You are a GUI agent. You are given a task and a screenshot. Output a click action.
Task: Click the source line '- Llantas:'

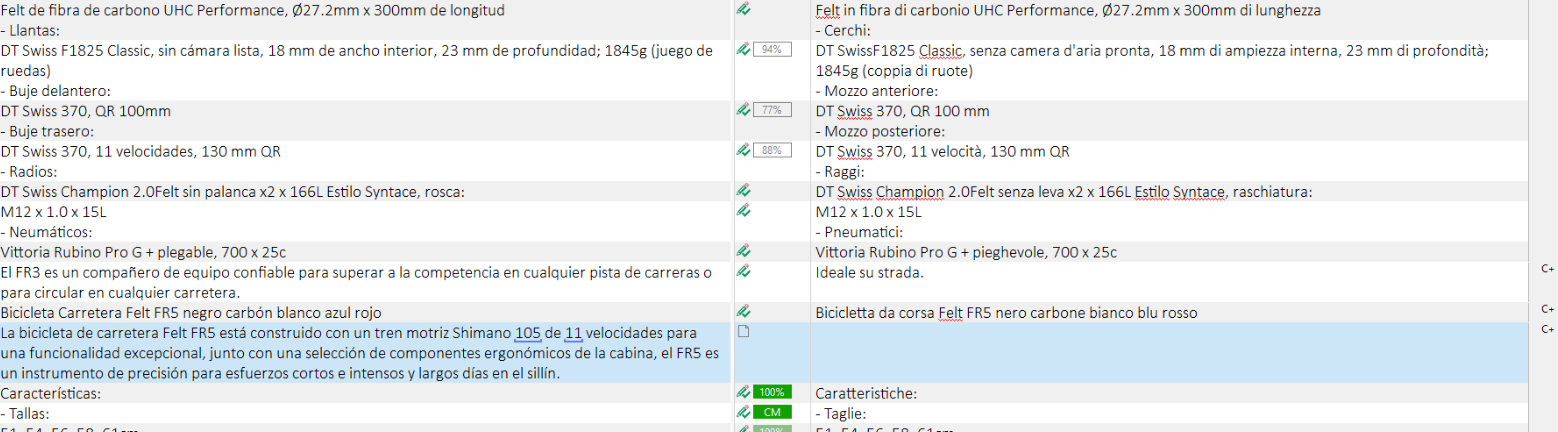point(29,31)
